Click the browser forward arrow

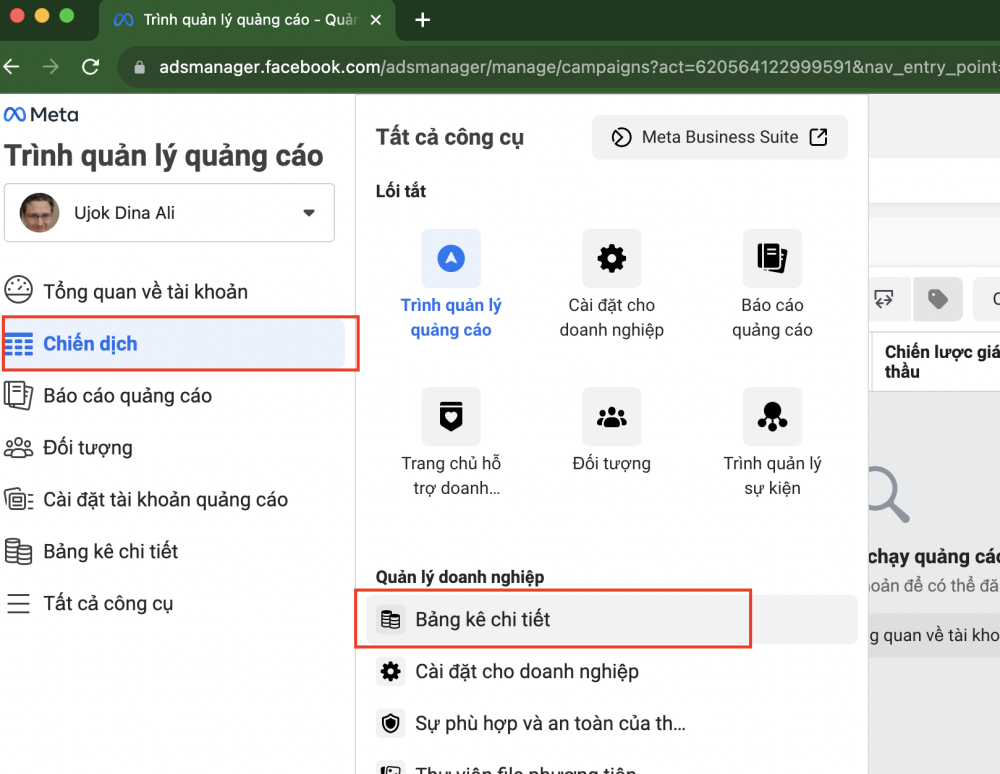tap(51, 66)
